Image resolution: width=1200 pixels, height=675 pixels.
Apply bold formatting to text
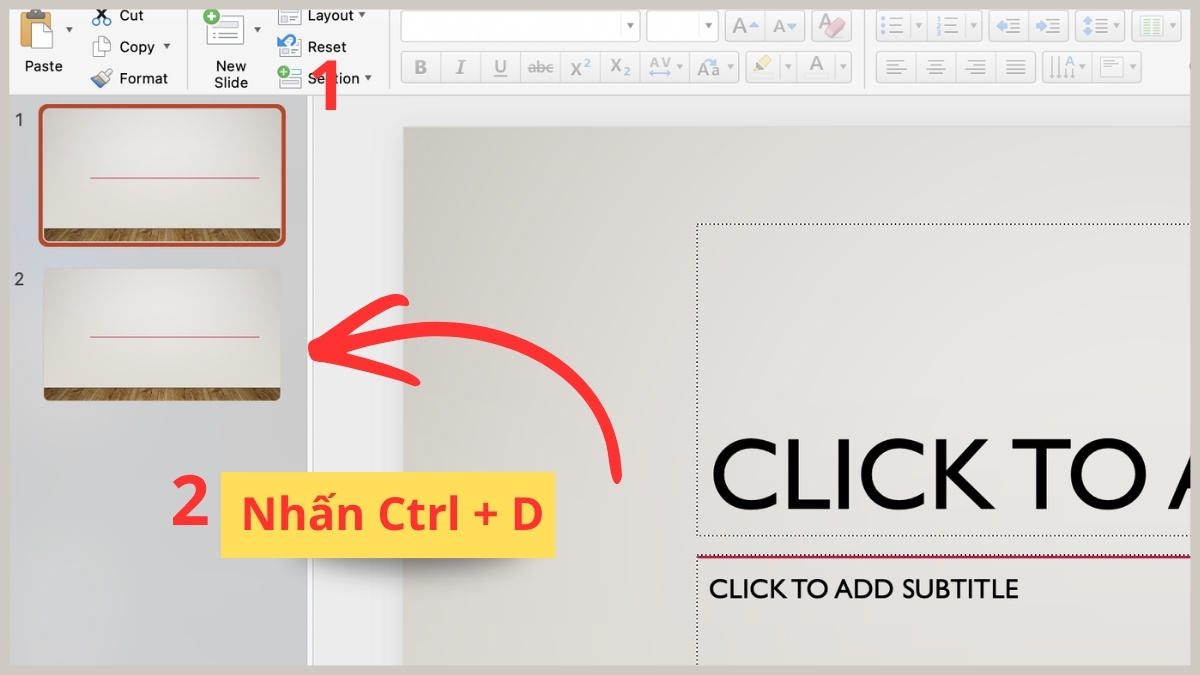[420, 67]
